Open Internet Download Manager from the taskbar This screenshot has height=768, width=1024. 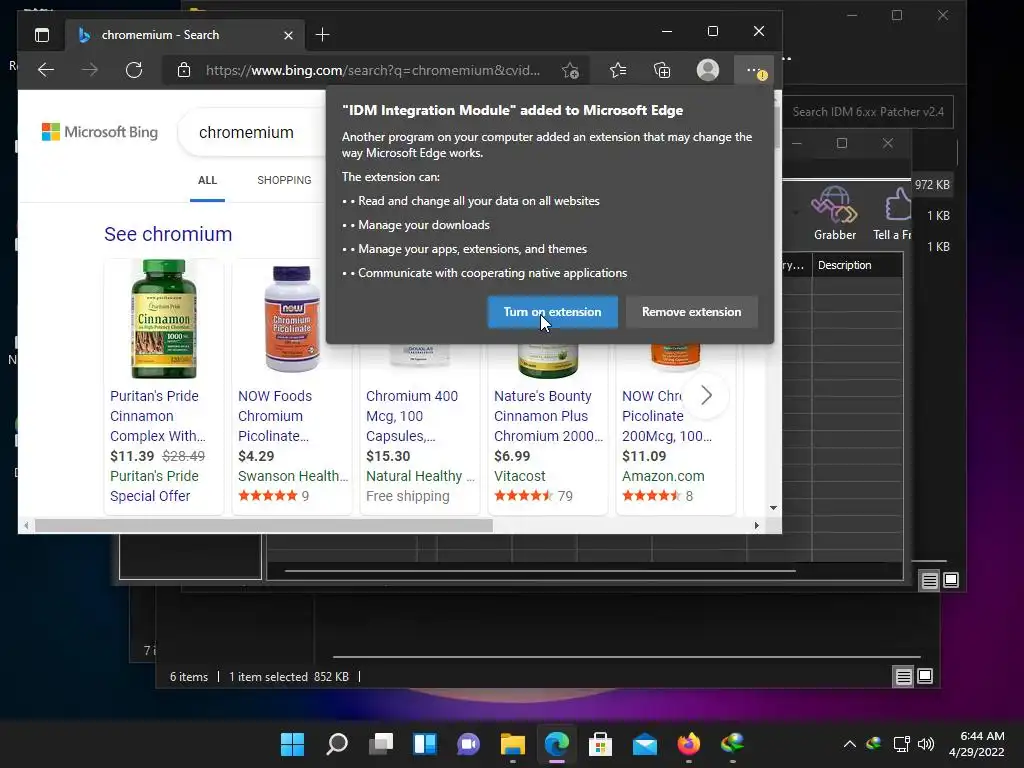coord(732,744)
